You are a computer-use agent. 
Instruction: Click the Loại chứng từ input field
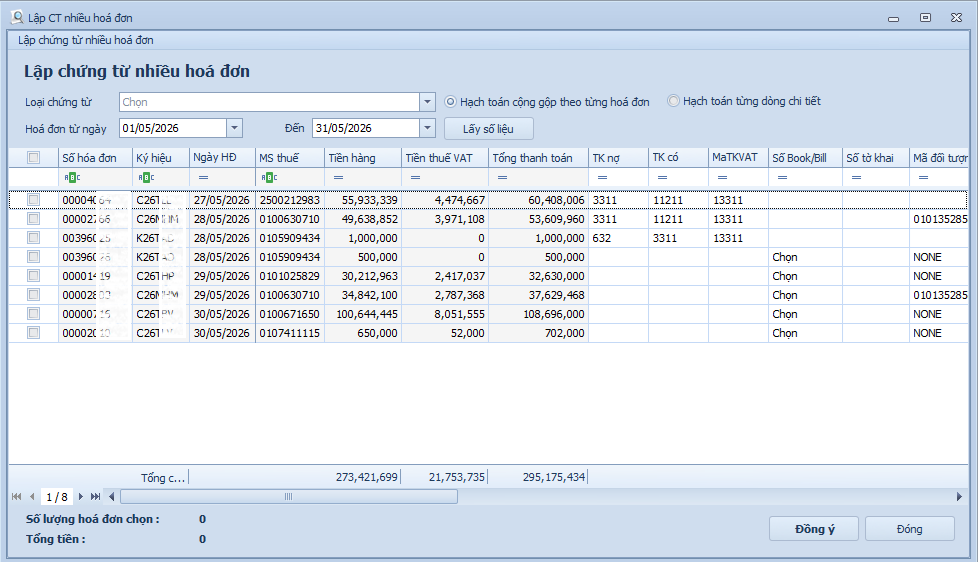(x=269, y=102)
